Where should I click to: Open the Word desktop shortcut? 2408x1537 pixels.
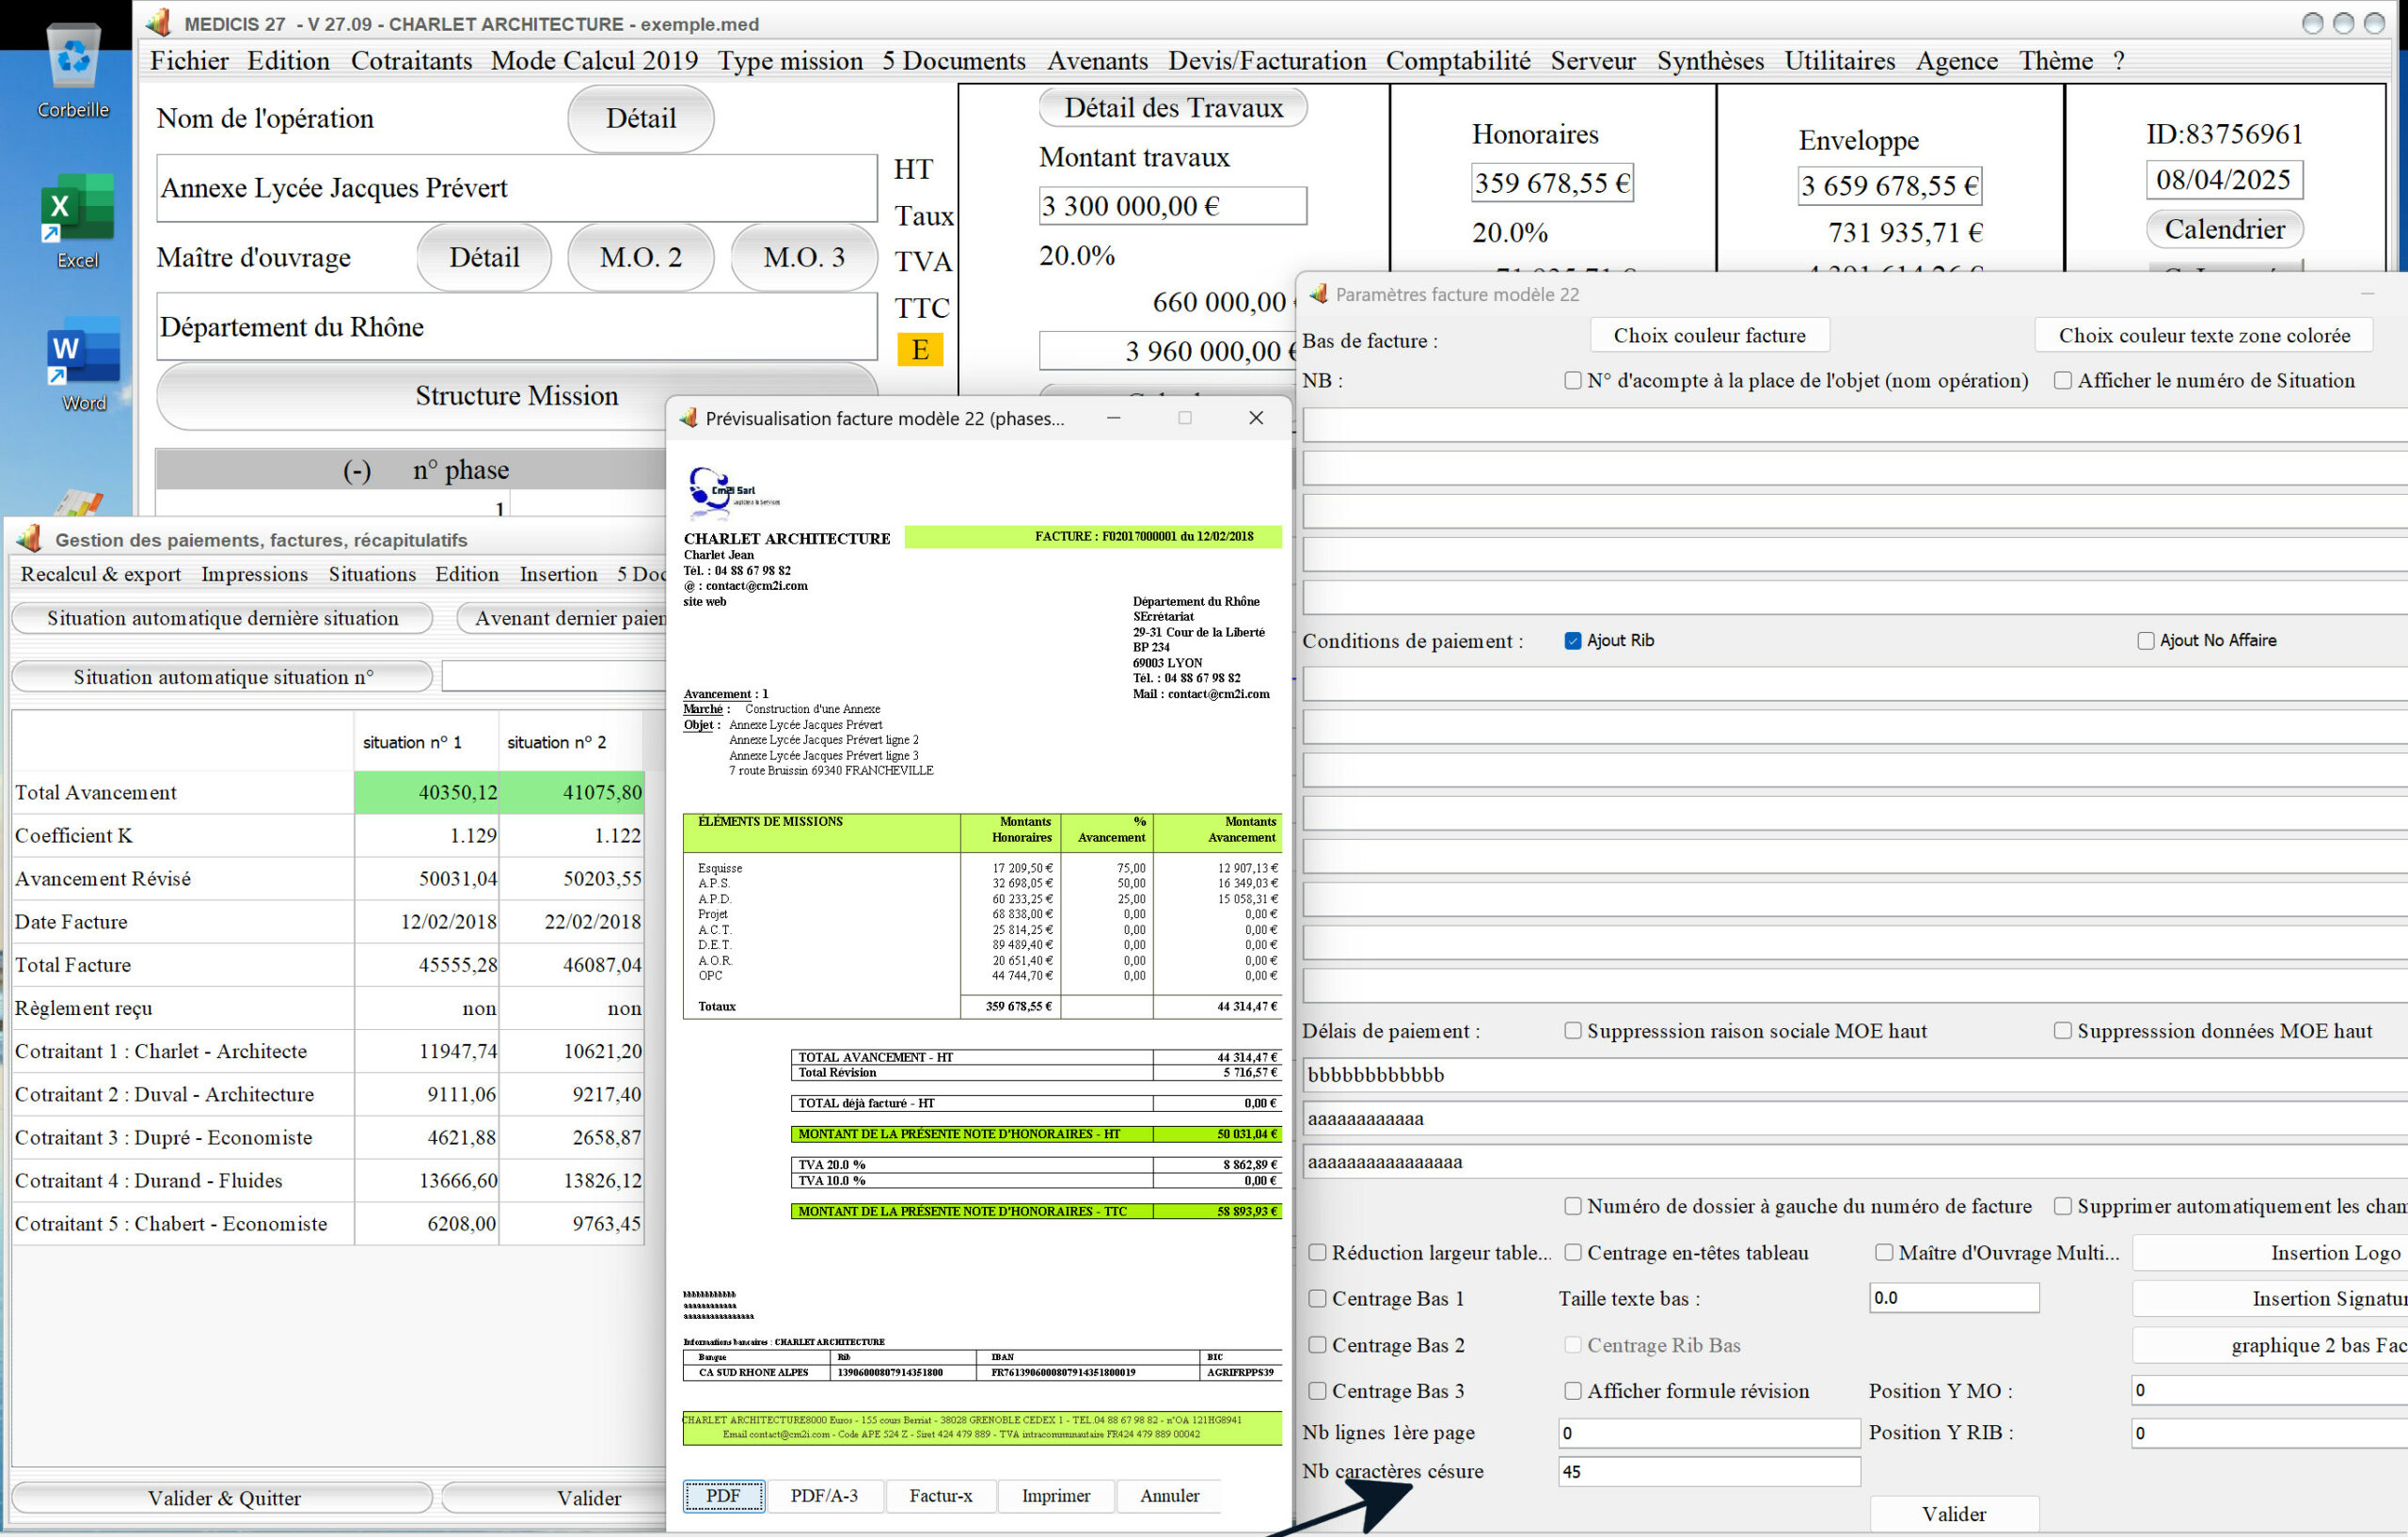pos(83,364)
